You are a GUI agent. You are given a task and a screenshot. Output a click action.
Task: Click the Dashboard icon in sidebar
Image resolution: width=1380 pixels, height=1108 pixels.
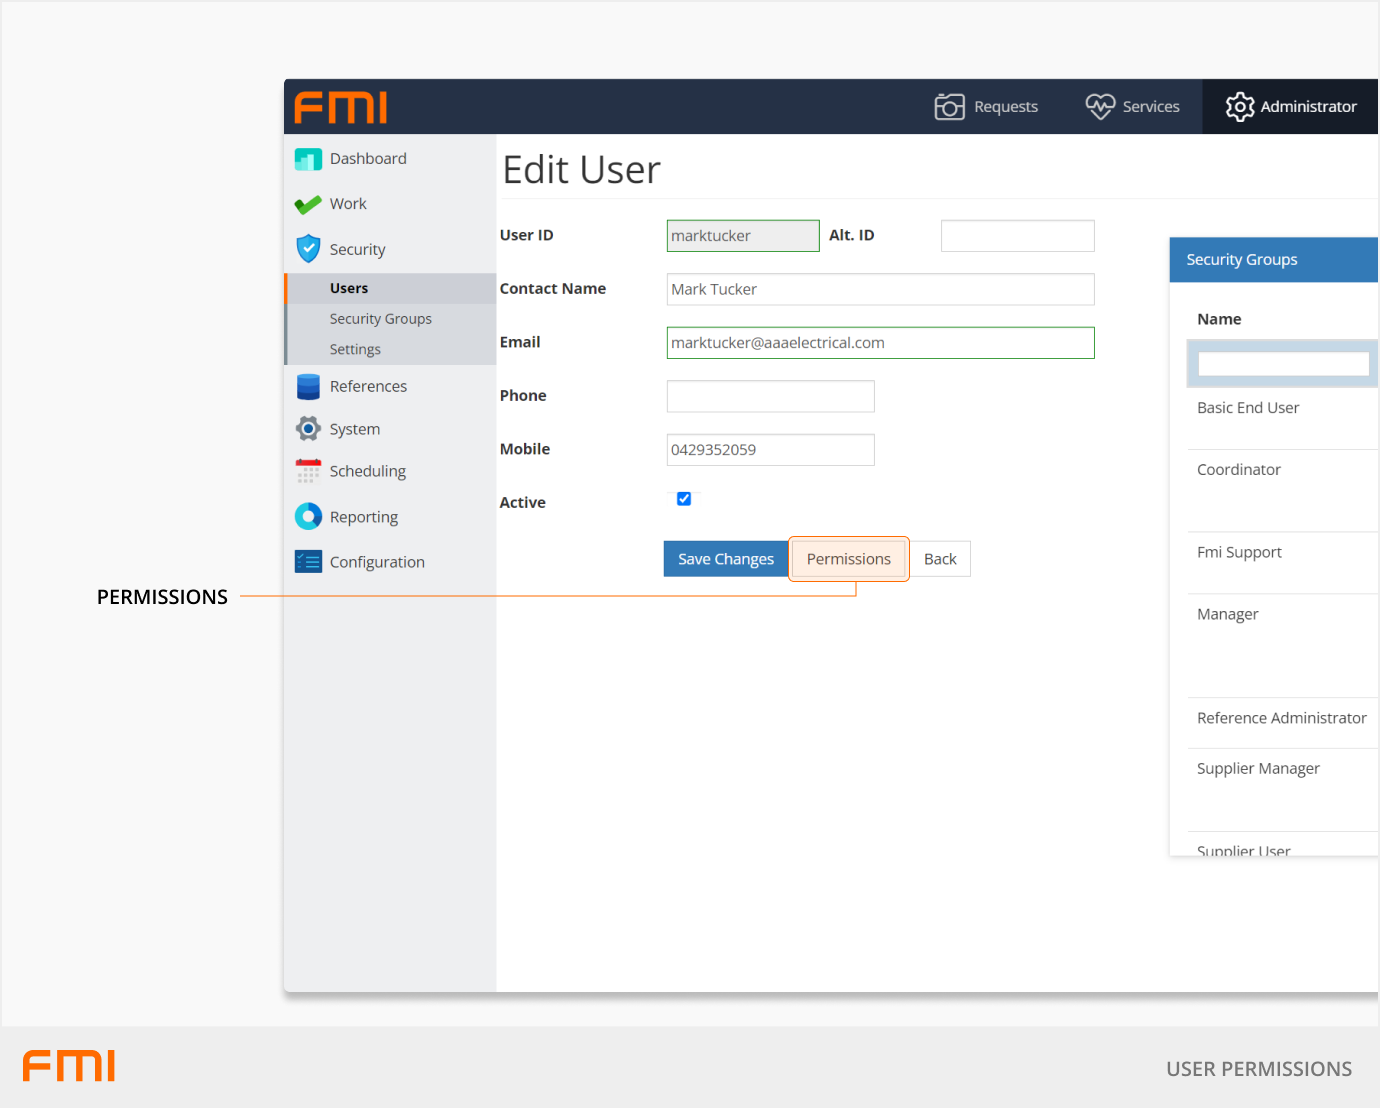coord(308,159)
